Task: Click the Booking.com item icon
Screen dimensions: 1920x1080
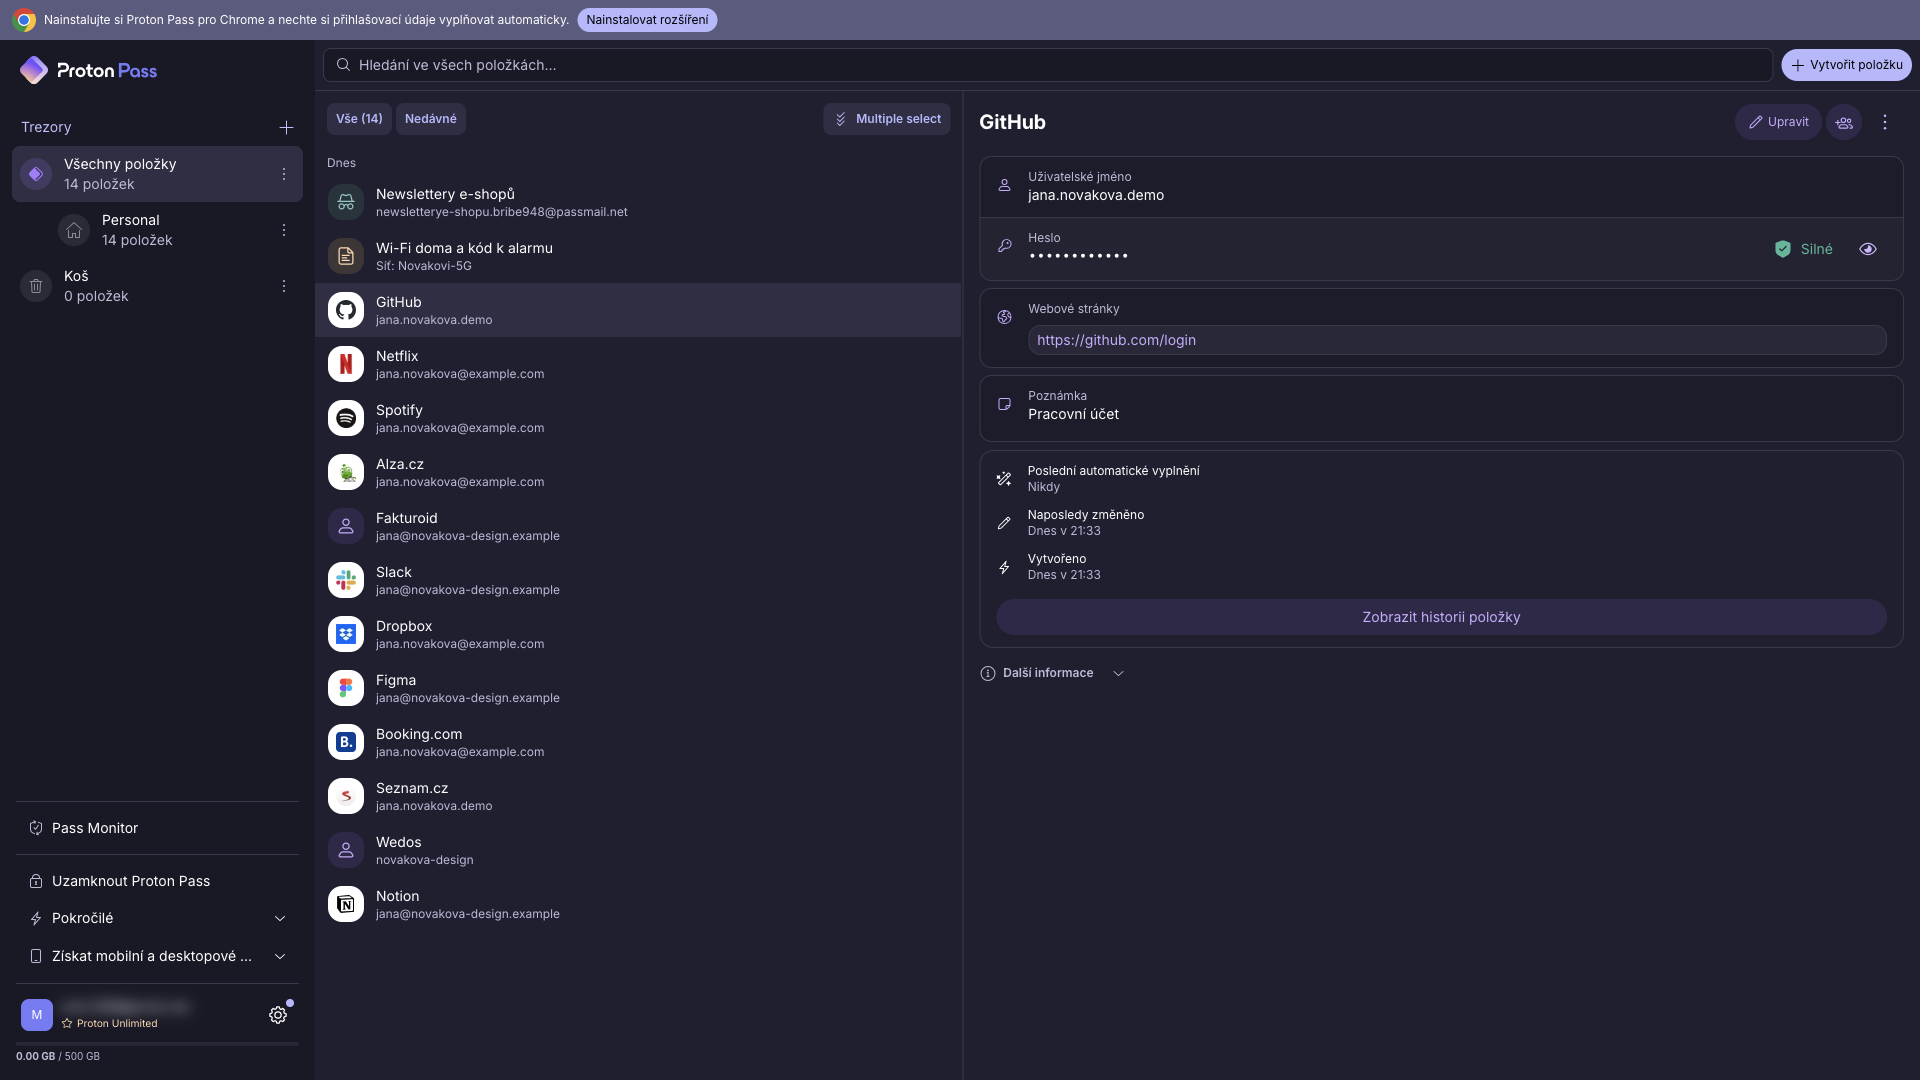Action: 346,742
